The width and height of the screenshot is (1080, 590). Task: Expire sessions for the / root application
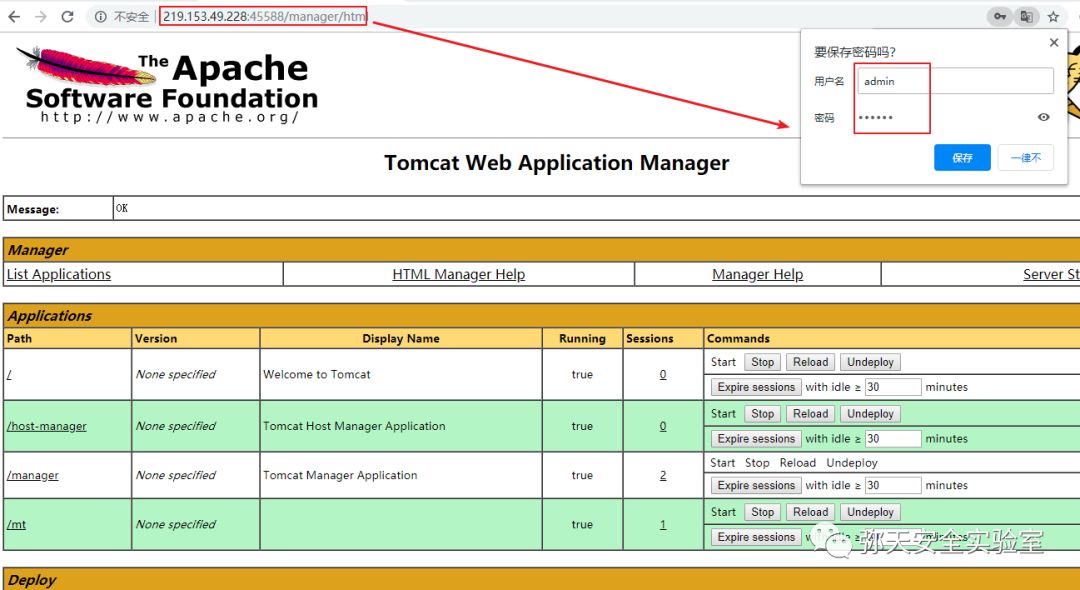pos(756,387)
